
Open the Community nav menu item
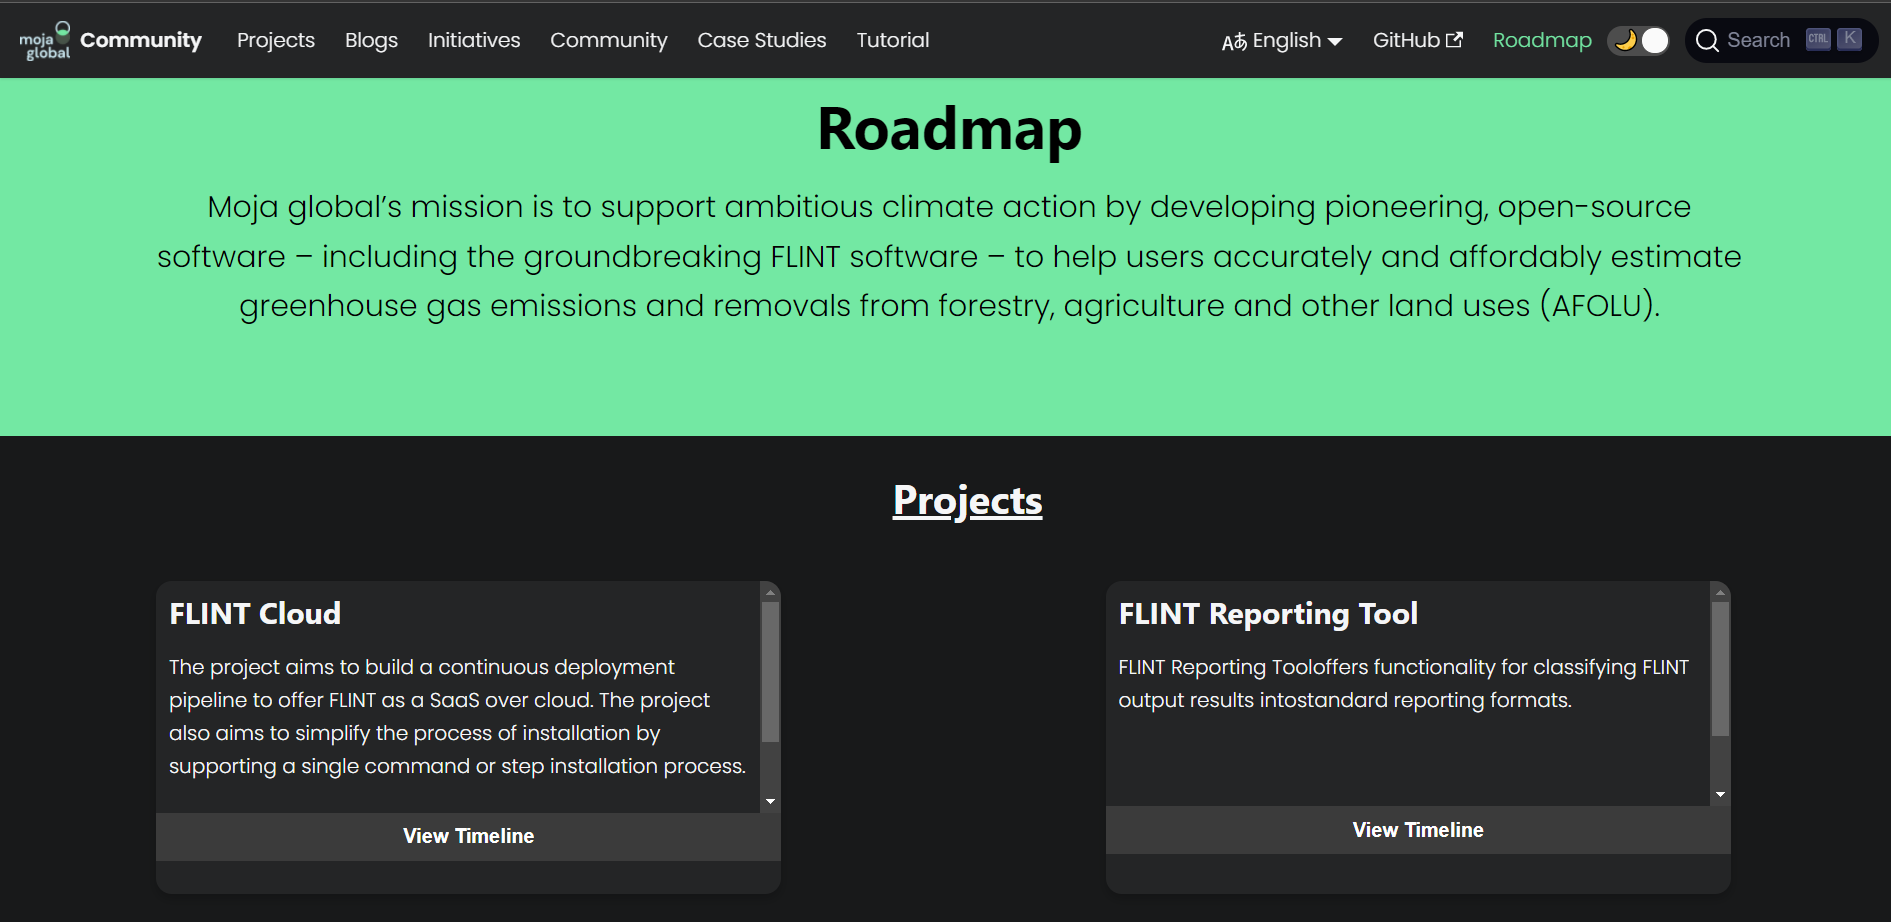[x=609, y=40]
